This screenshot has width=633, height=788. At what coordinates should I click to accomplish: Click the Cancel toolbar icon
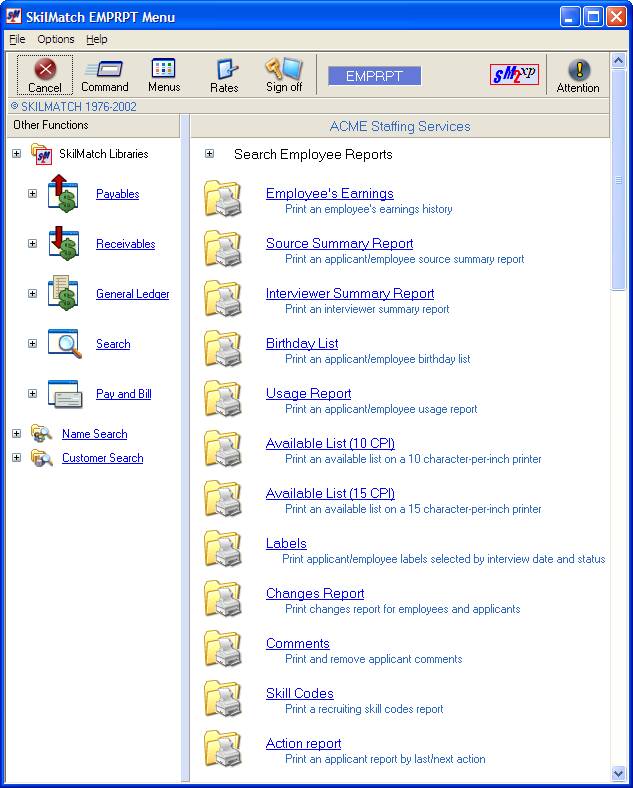tap(45, 69)
